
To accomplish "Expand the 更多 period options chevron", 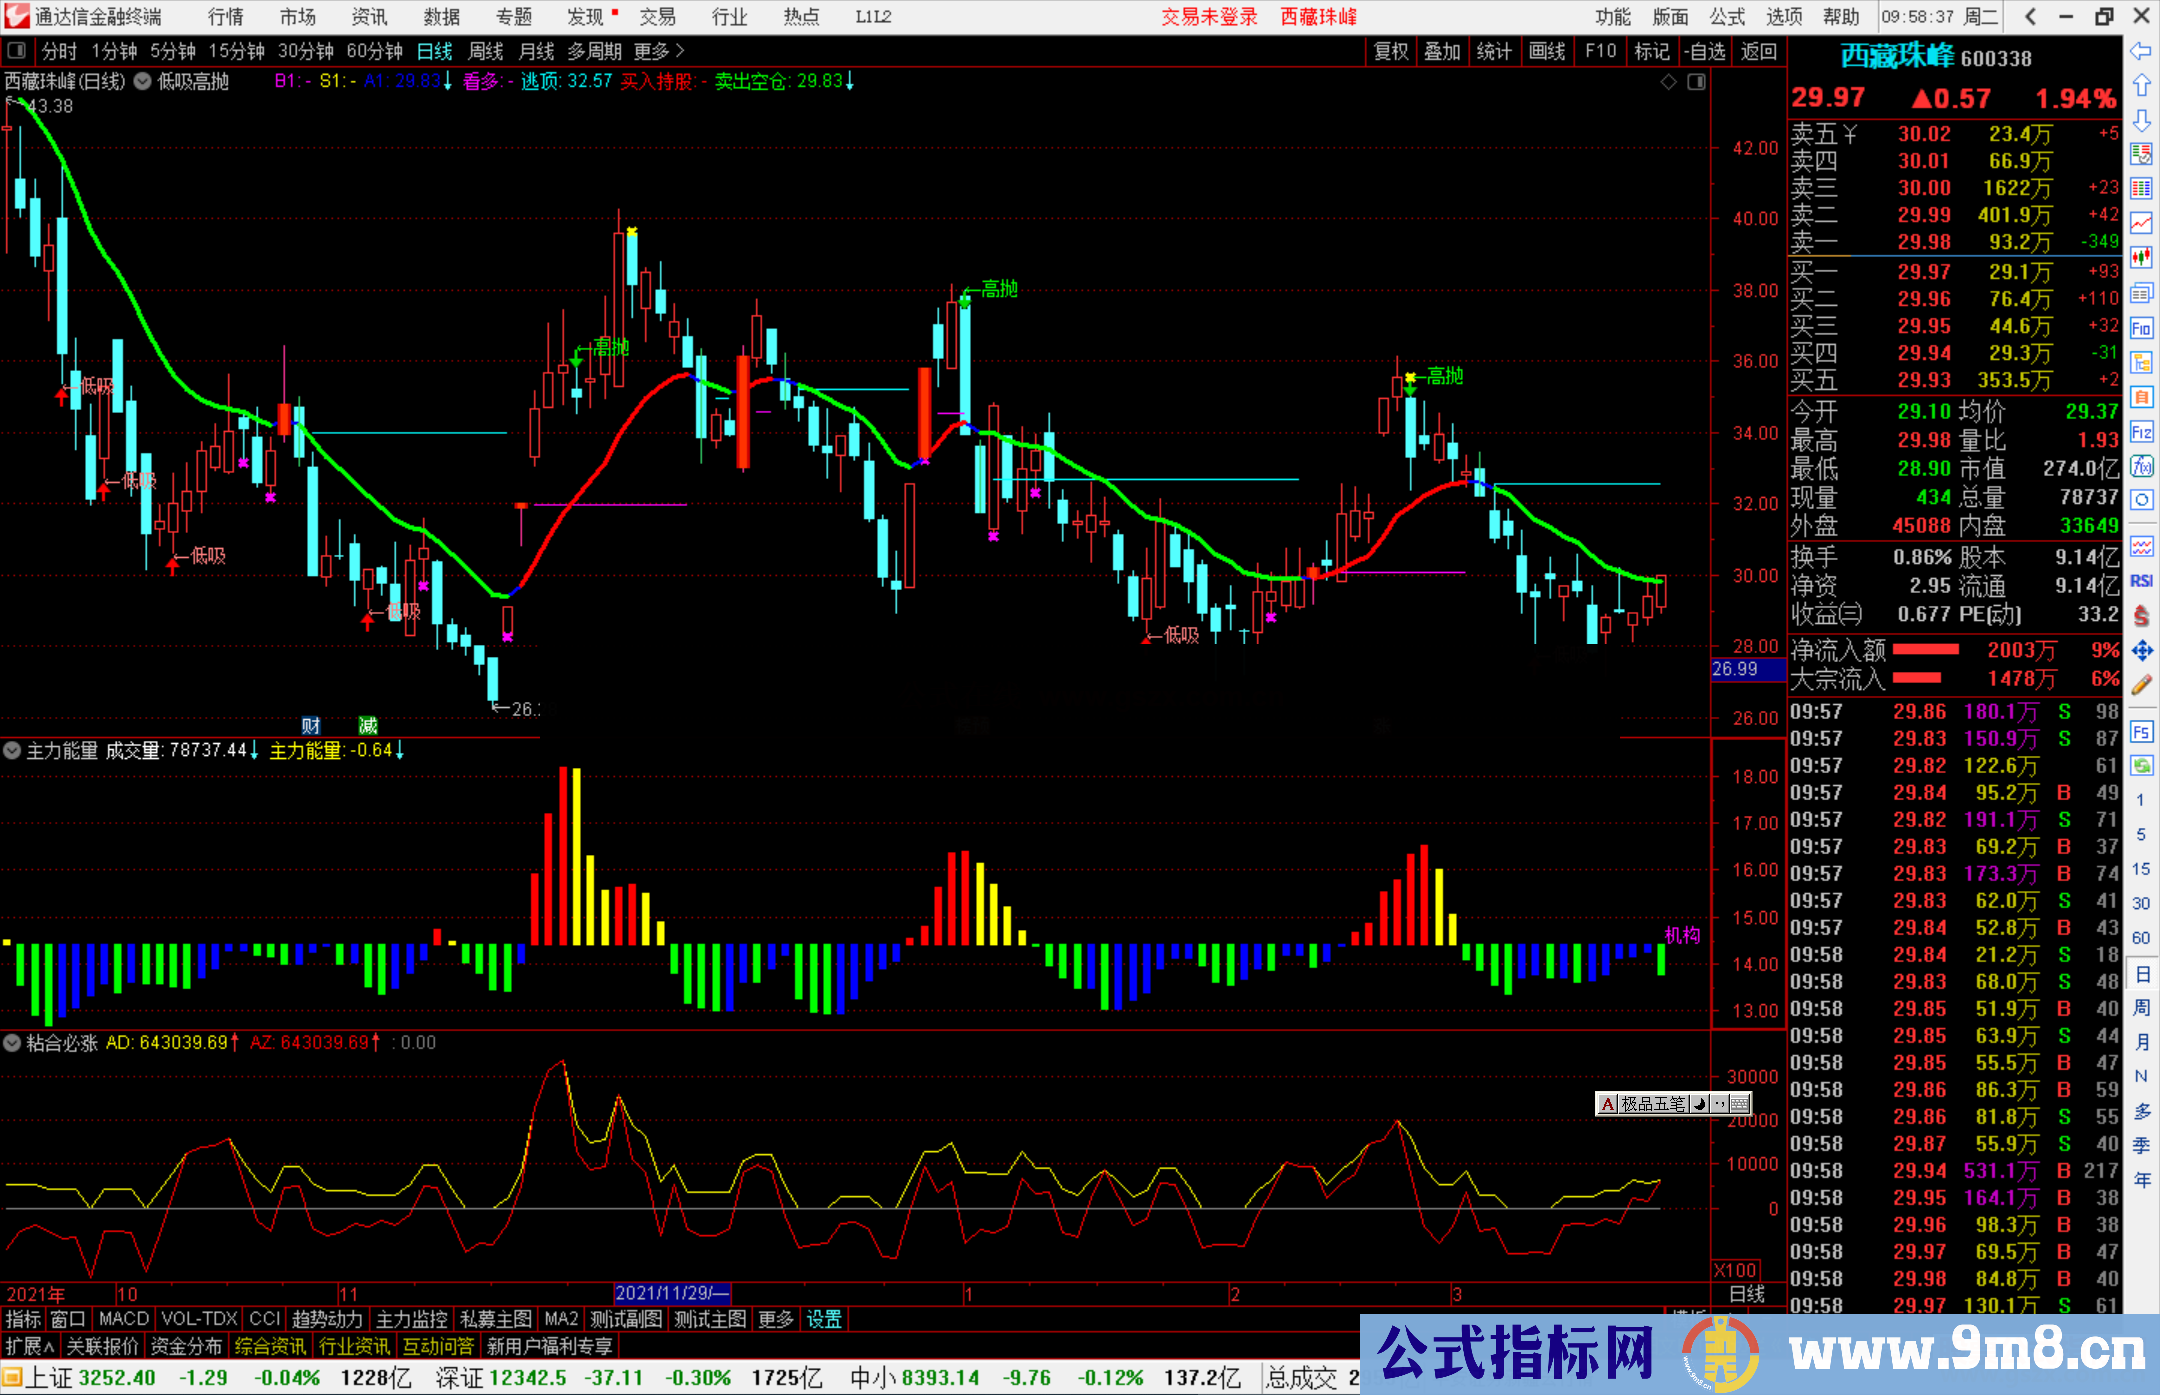I will (x=680, y=51).
